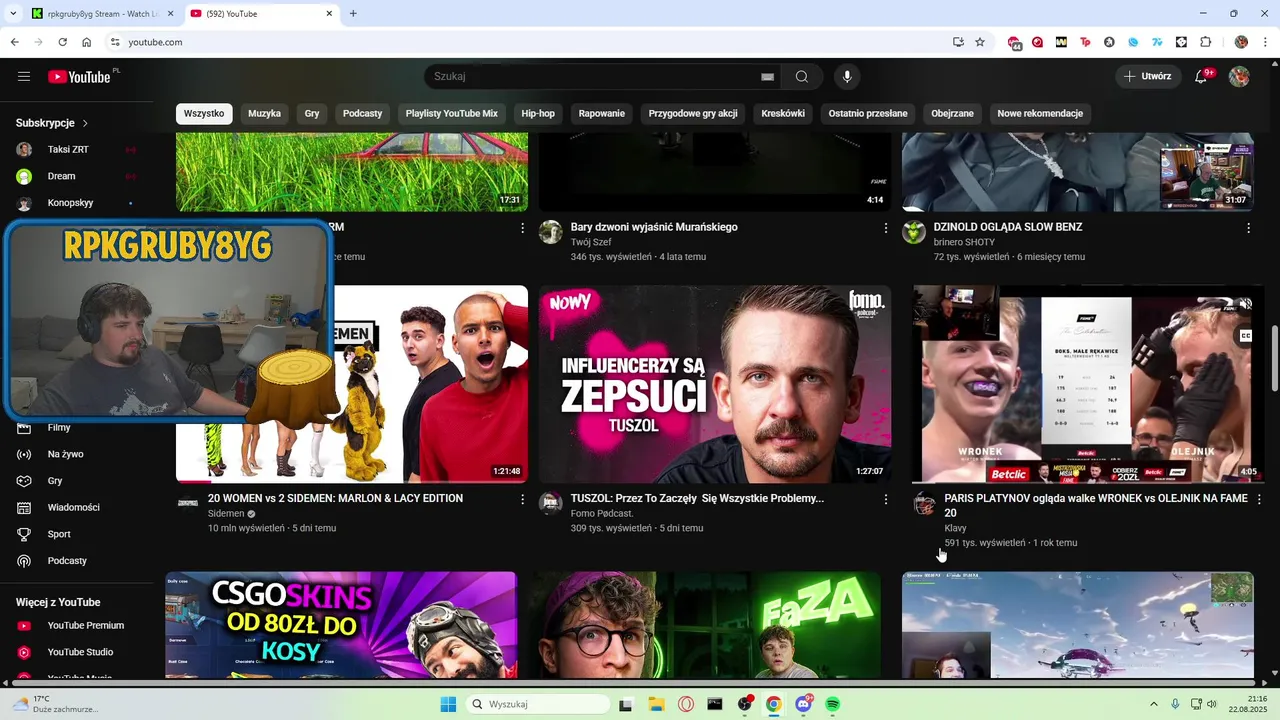Open more options for DZINOLD OGLĄDA SLOW BENZ
The image size is (1280, 720).
pyautogui.click(x=1248, y=228)
